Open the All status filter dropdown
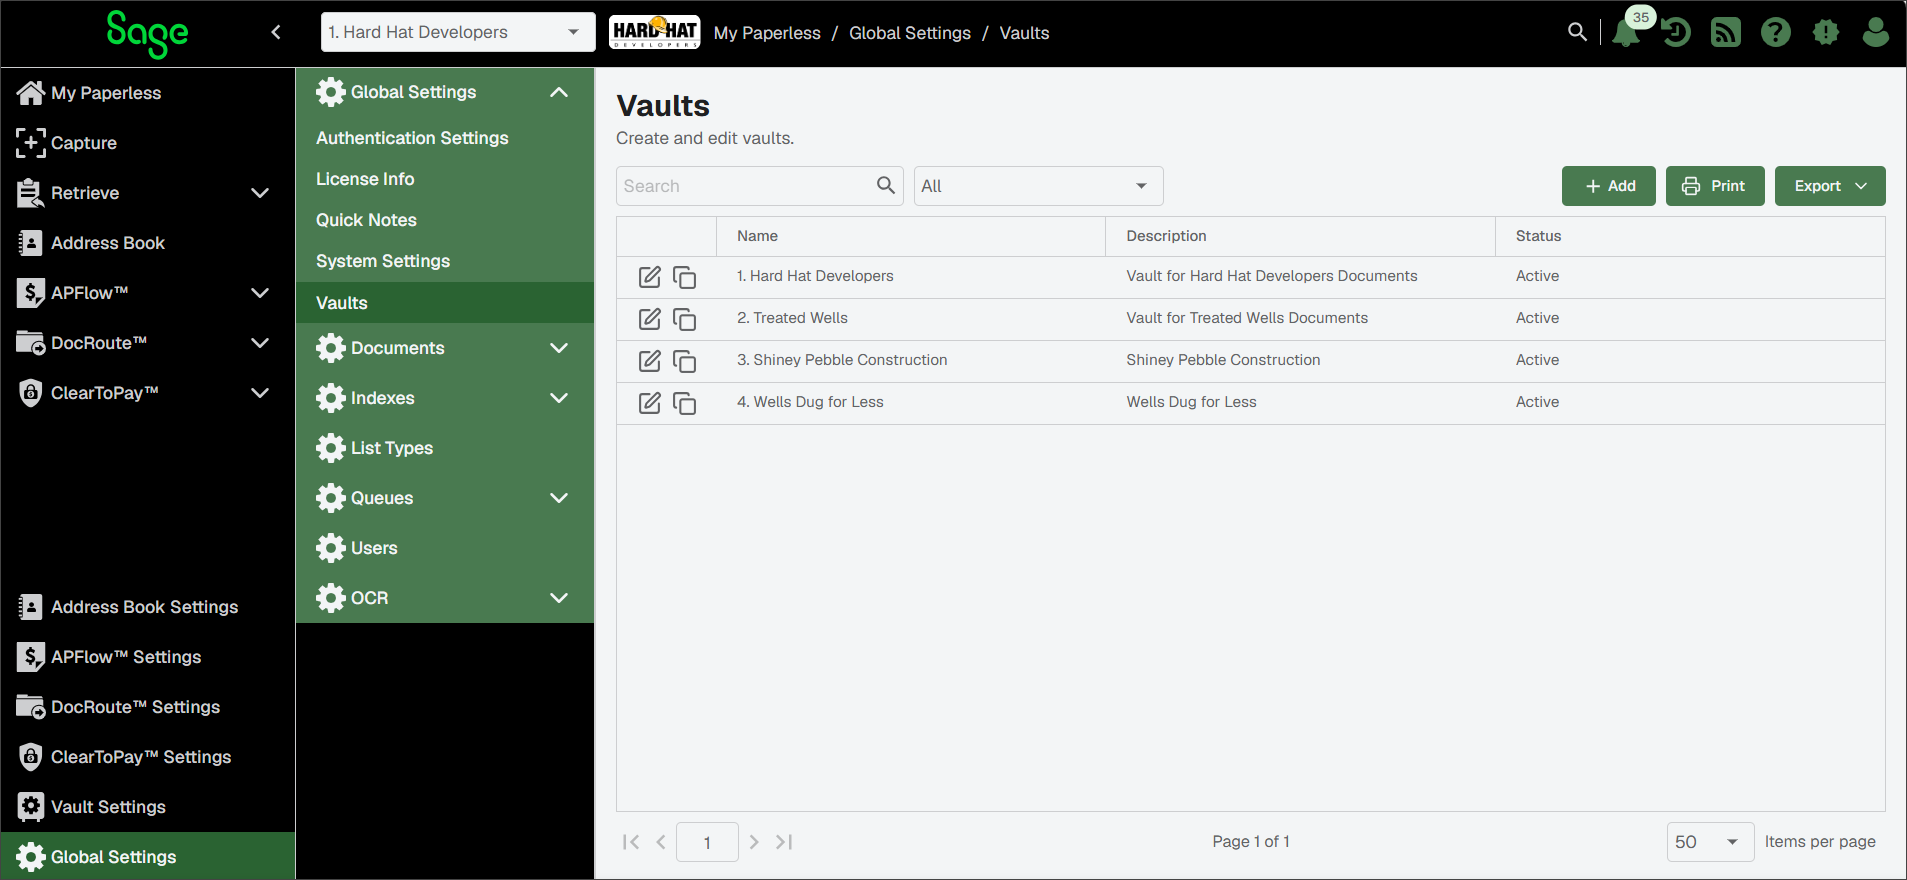Screen dimensions: 1907x880 (1038, 186)
